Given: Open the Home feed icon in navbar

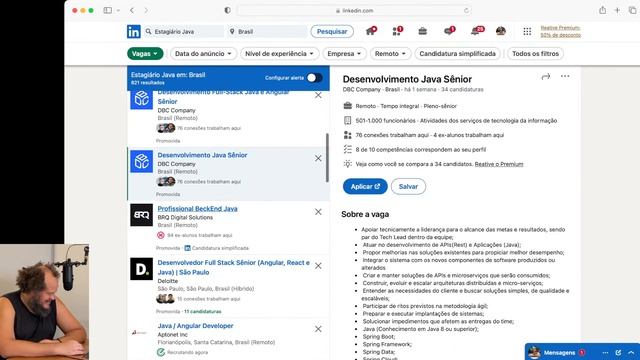Looking at the screenshot, I should pyautogui.click(x=371, y=31).
